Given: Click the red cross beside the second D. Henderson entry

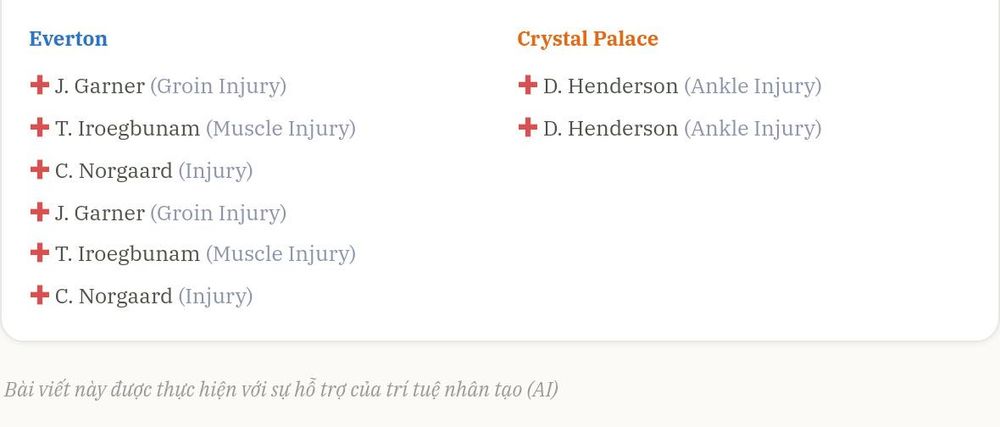Looking at the screenshot, I should (x=527, y=127).
